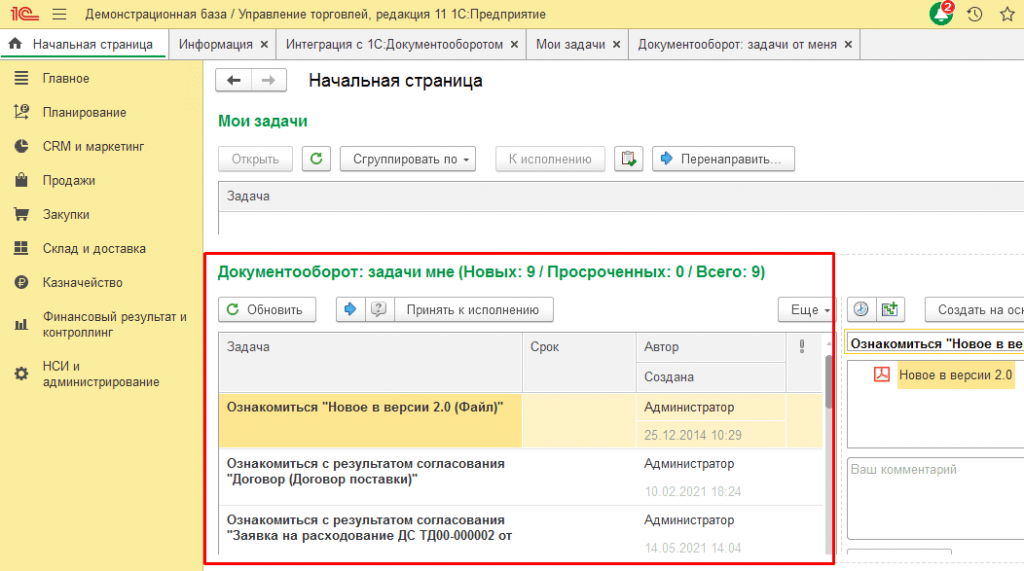Click the blue redirect arrow in Документооборот toolbar
This screenshot has width=1024, height=571.
(351, 310)
